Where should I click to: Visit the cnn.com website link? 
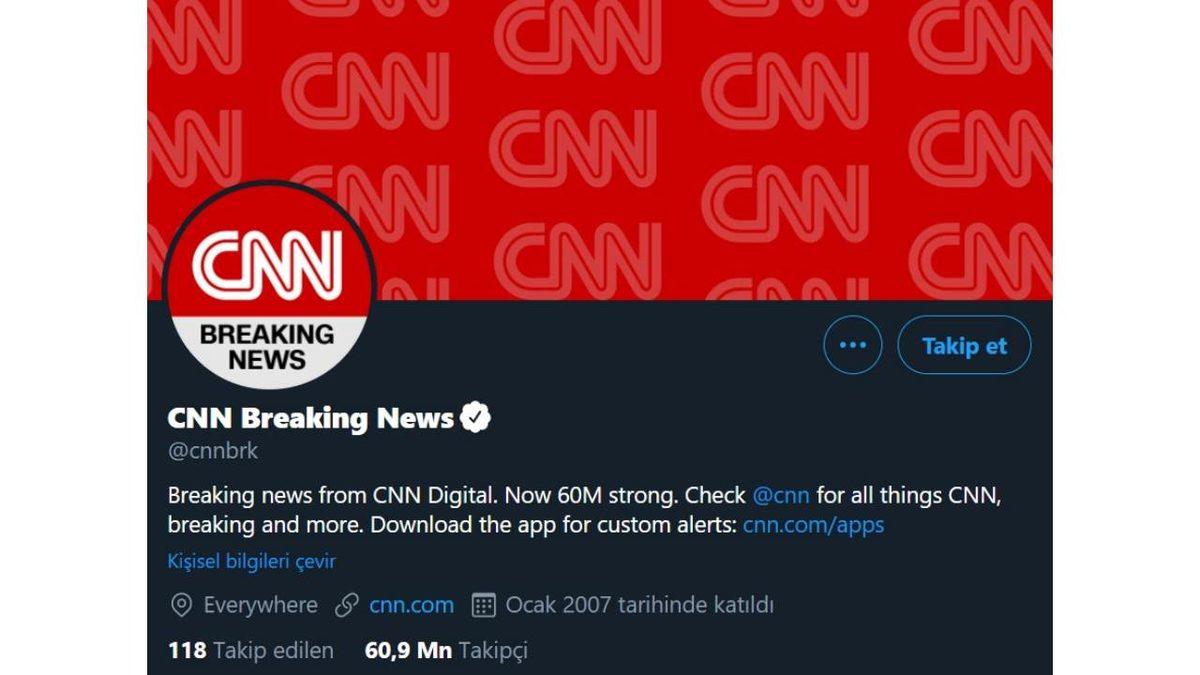click(411, 605)
